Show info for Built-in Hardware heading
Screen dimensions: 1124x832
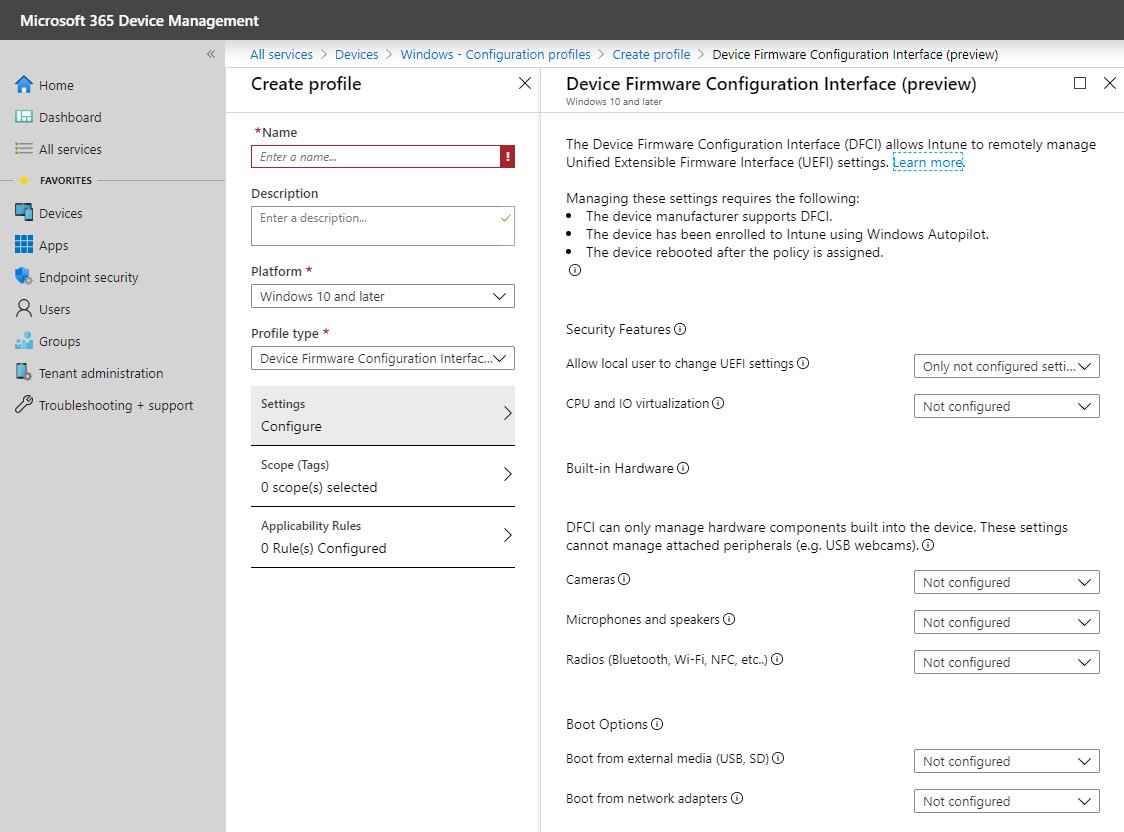(x=682, y=468)
